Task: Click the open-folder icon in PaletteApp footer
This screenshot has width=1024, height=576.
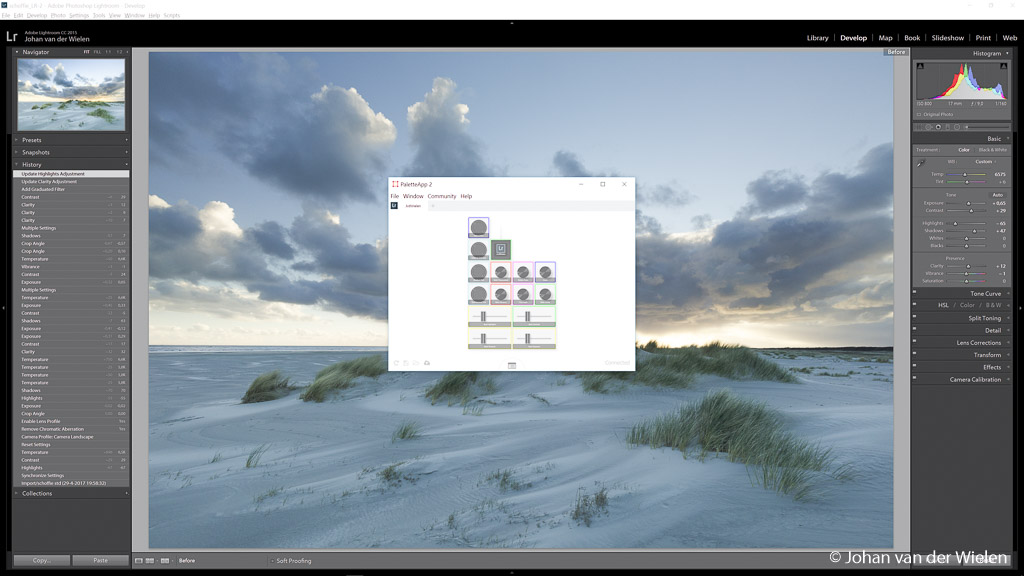Action: (x=416, y=363)
